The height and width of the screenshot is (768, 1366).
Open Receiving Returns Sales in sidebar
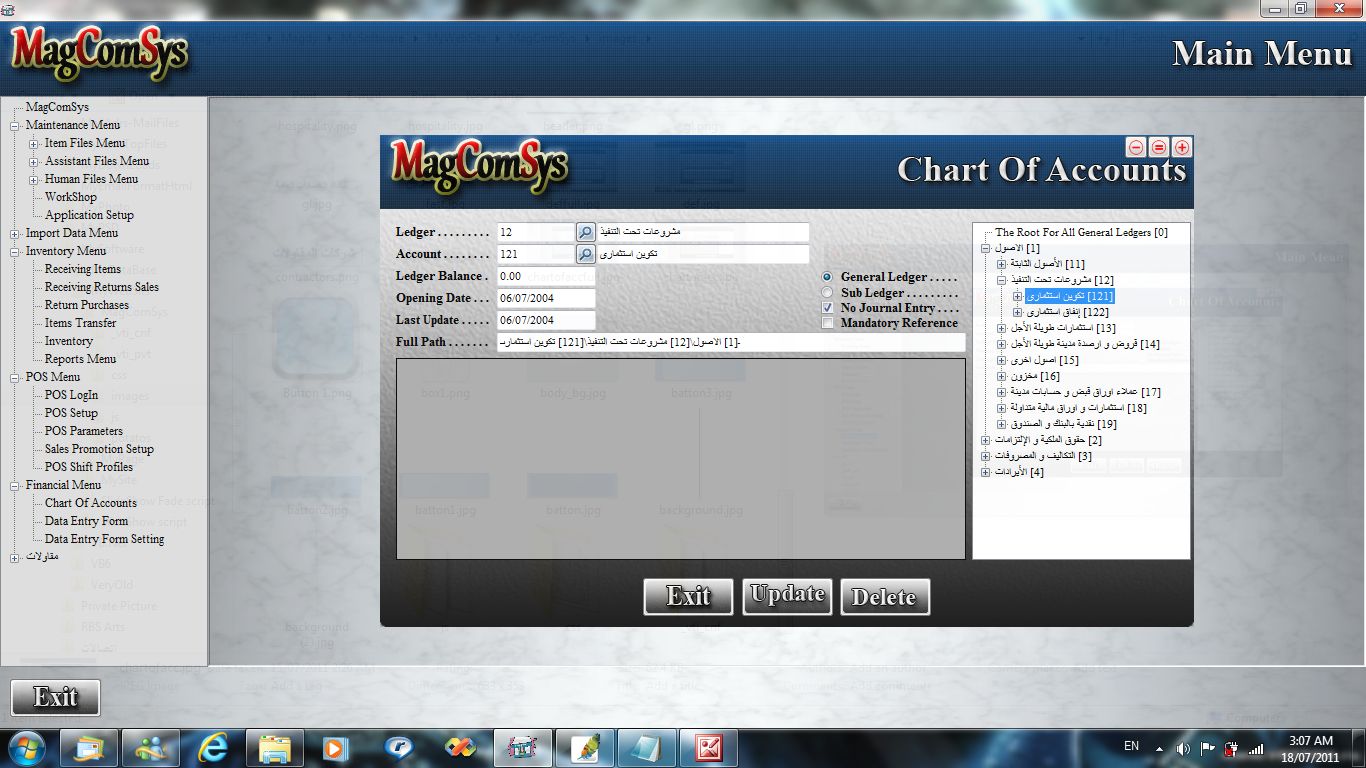pyautogui.click(x=101, y=287)
